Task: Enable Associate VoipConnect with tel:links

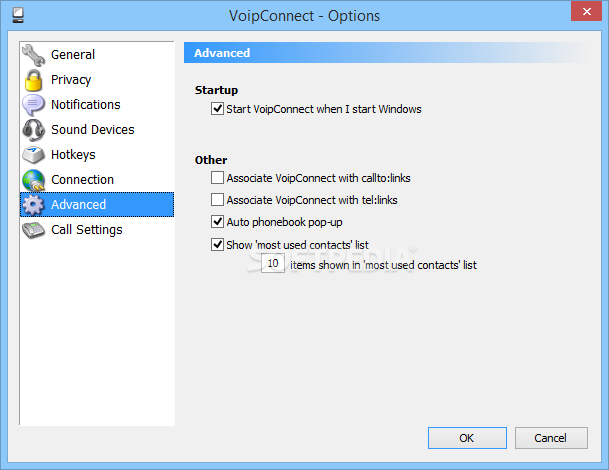Action: tap(218, 200)
